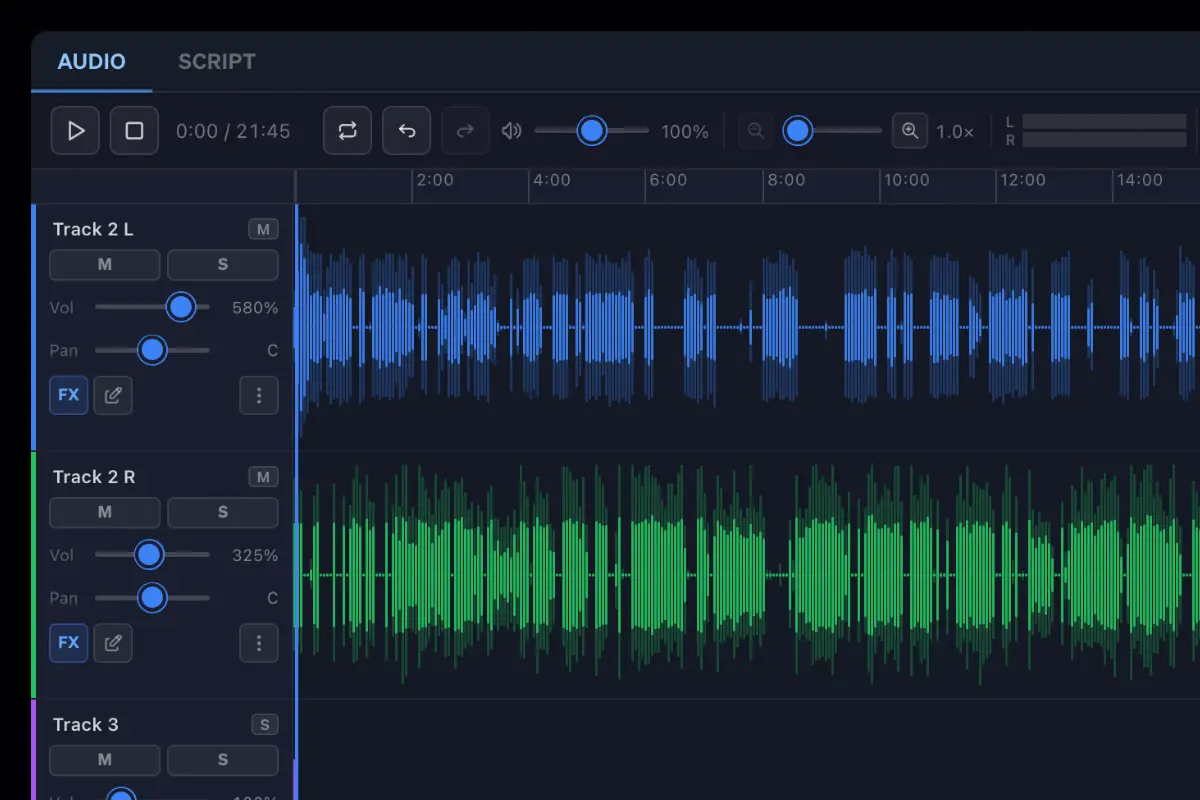Image resolution: width=1200 pixels, height=800 pixels.
Task: Open FX for Track 2 L
Action: pyautogui.click(x=69, y=395)
